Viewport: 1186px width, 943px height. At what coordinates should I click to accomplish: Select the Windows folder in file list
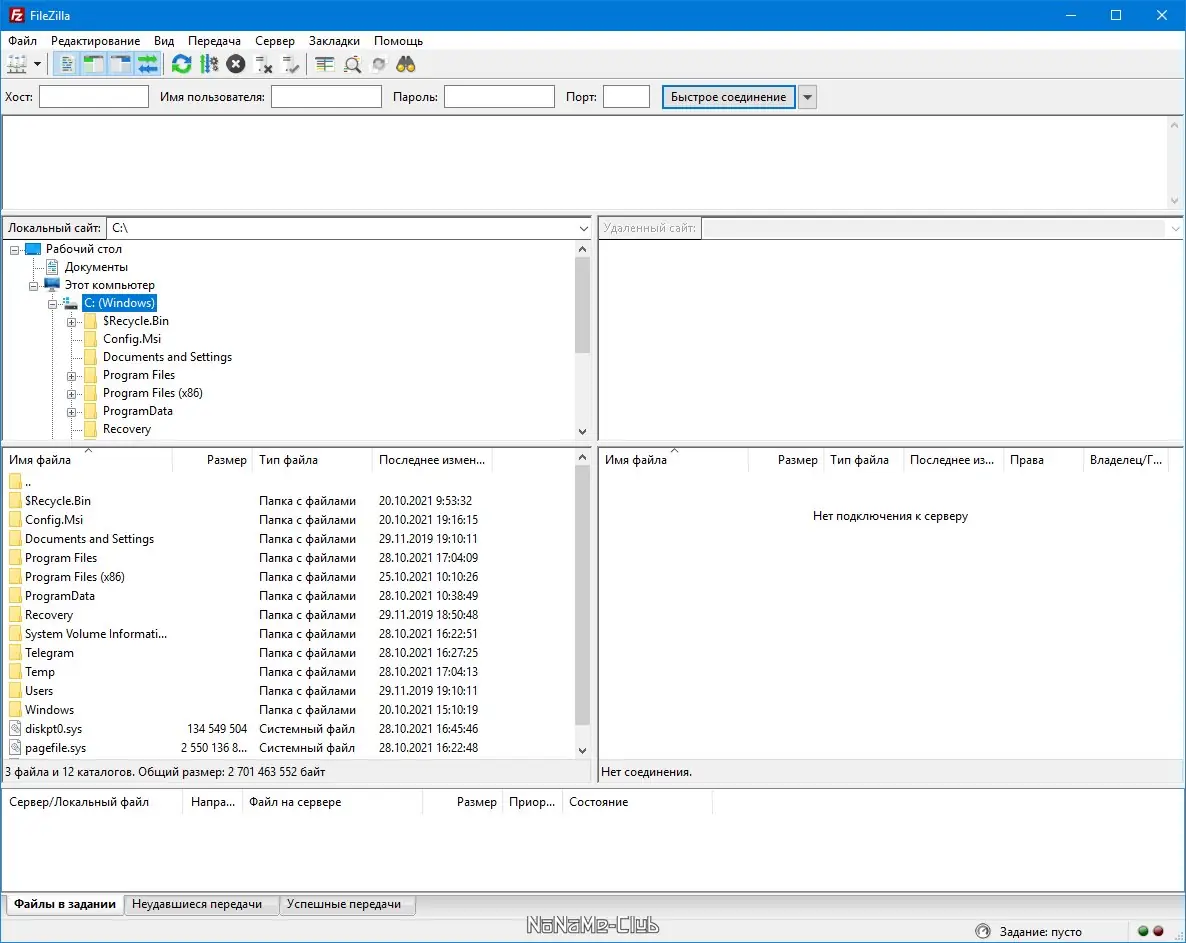click(x=49, y=709)
